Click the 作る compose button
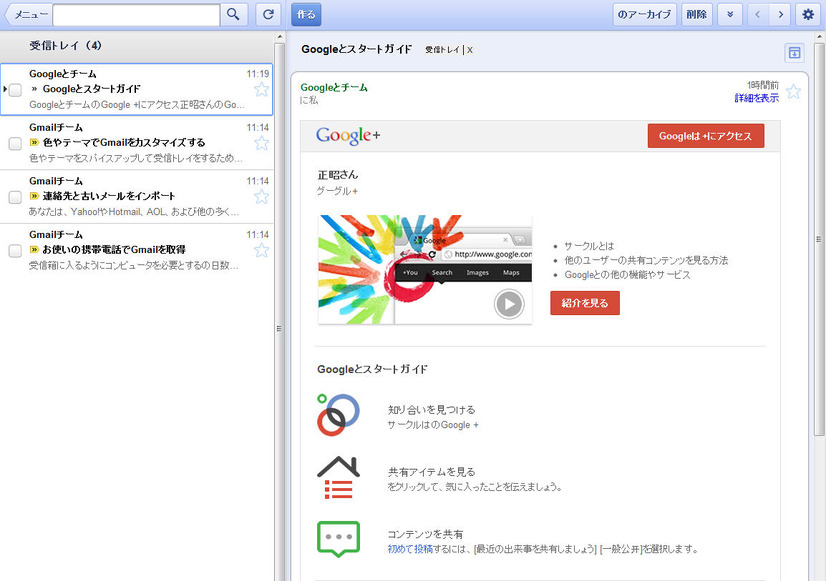 tap(306, 14)
